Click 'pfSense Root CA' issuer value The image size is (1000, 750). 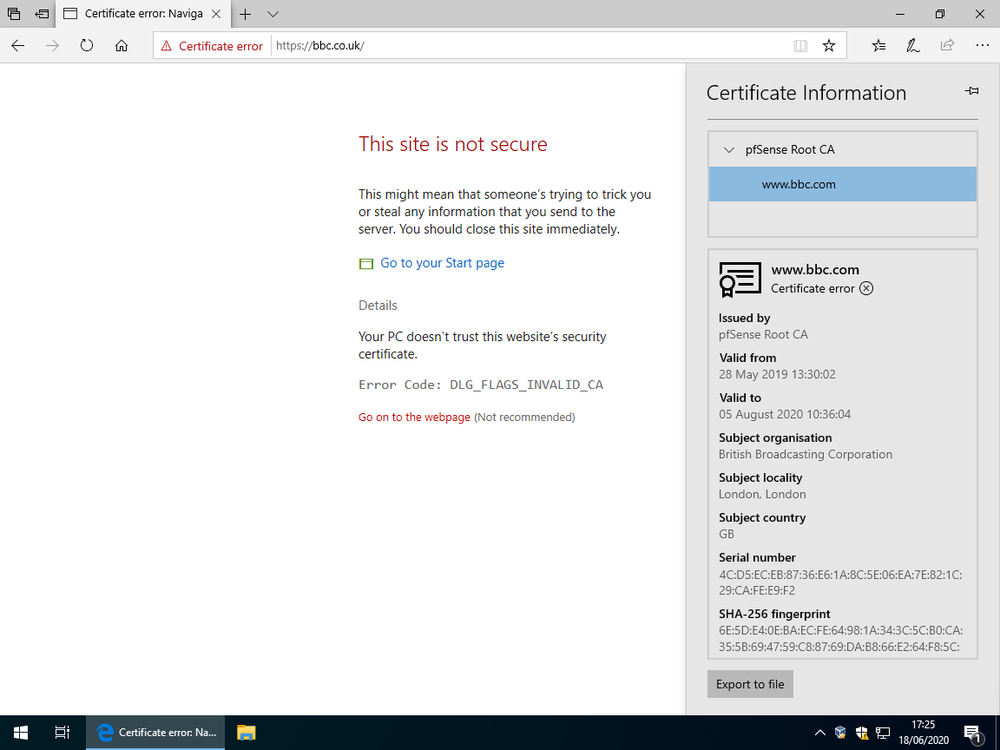click(763, 334)
